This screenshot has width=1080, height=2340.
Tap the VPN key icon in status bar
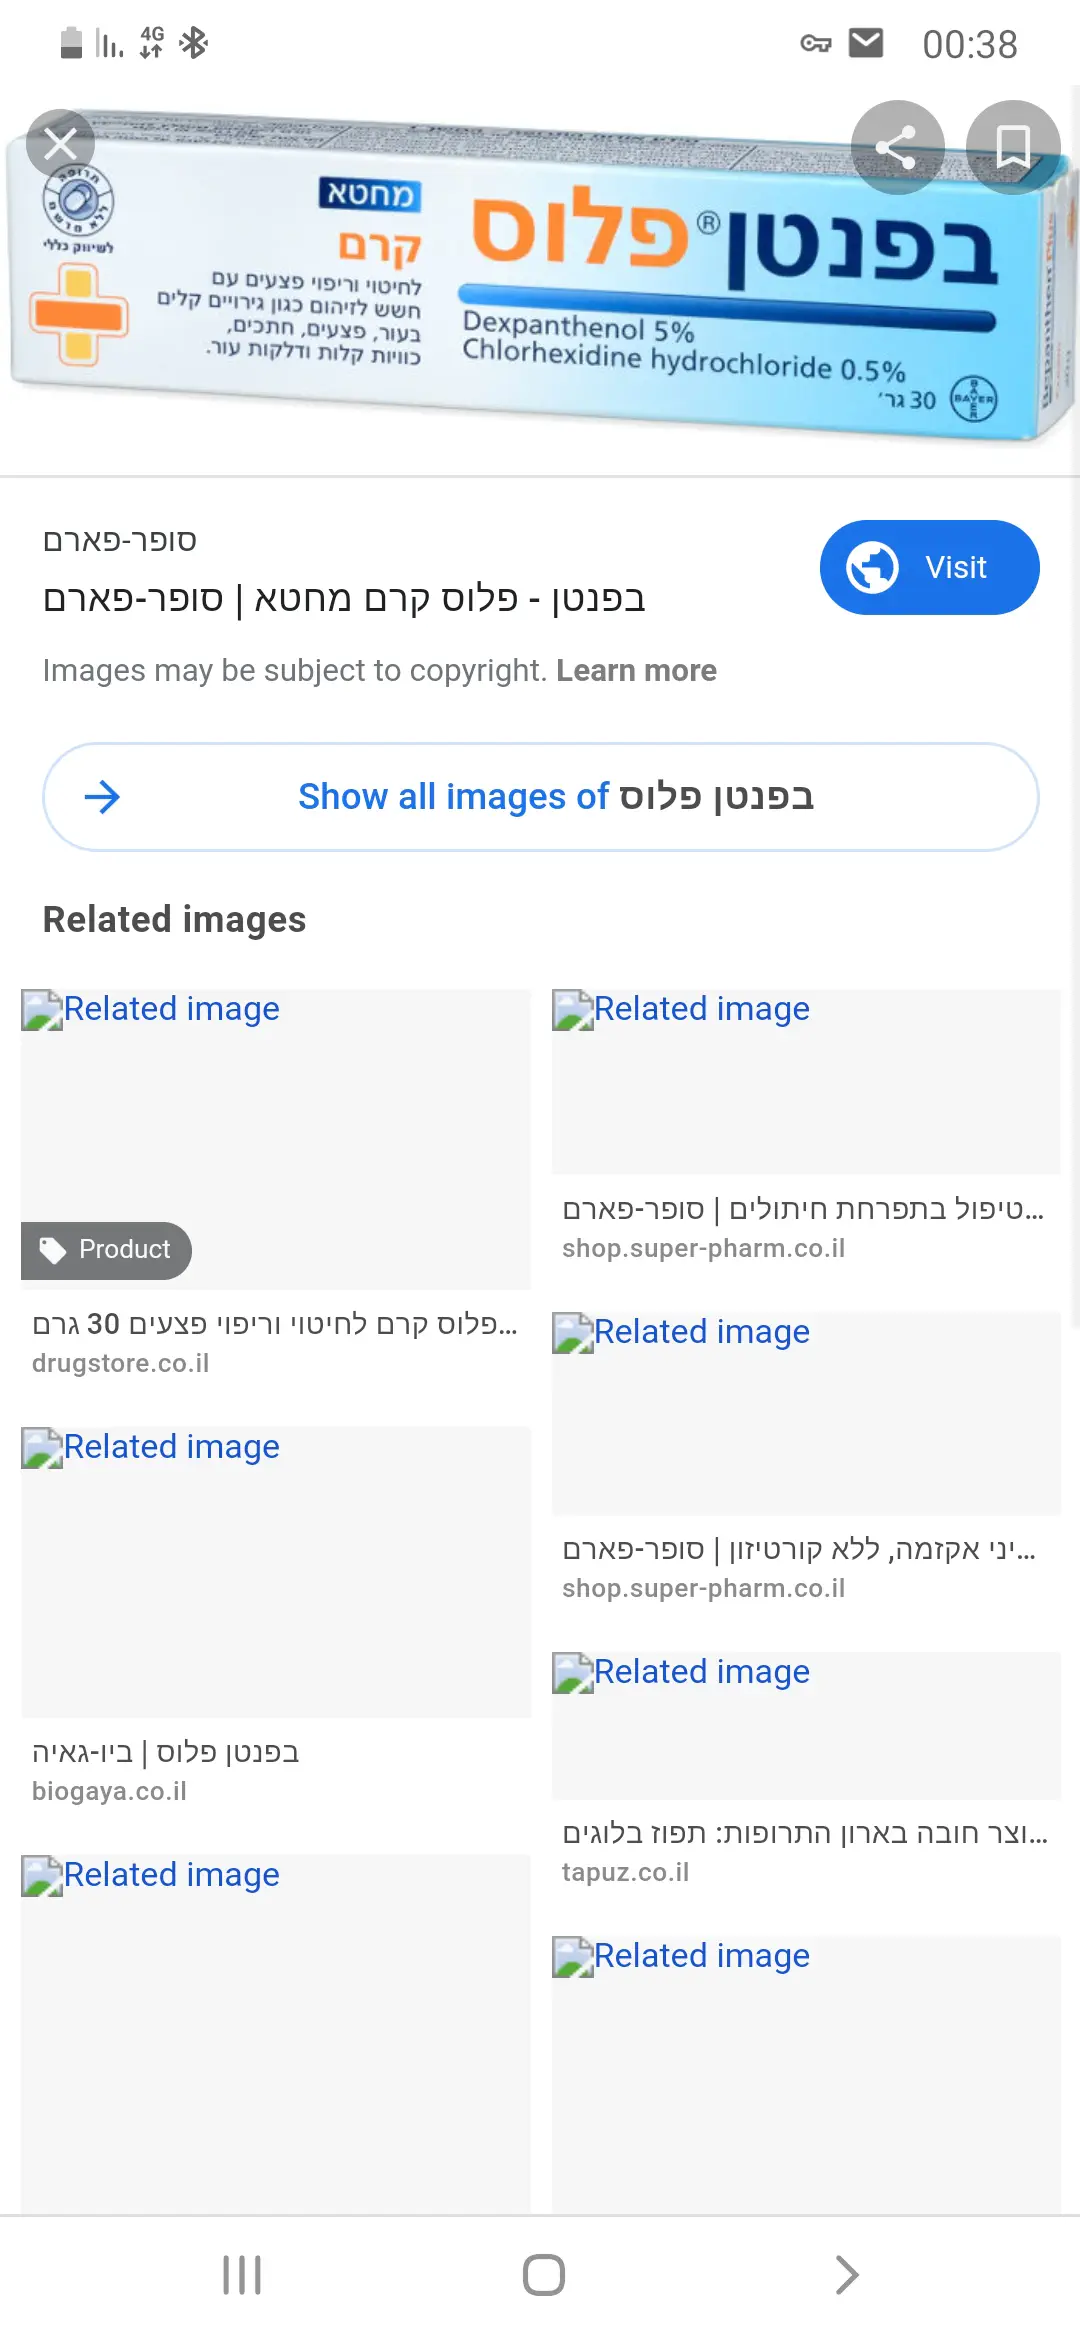pos(816,43)
